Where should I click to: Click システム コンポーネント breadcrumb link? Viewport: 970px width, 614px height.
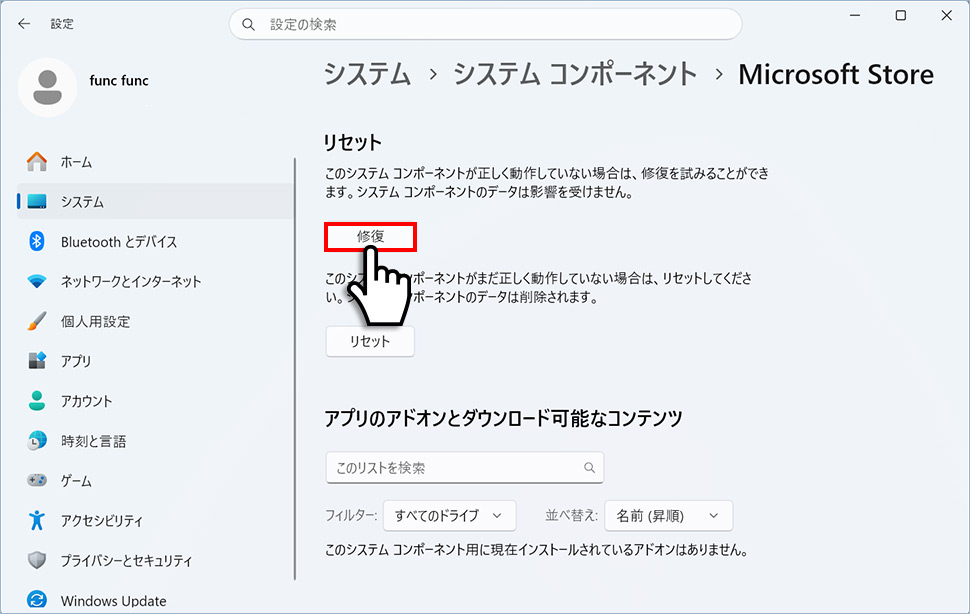[x=575, y=74]
